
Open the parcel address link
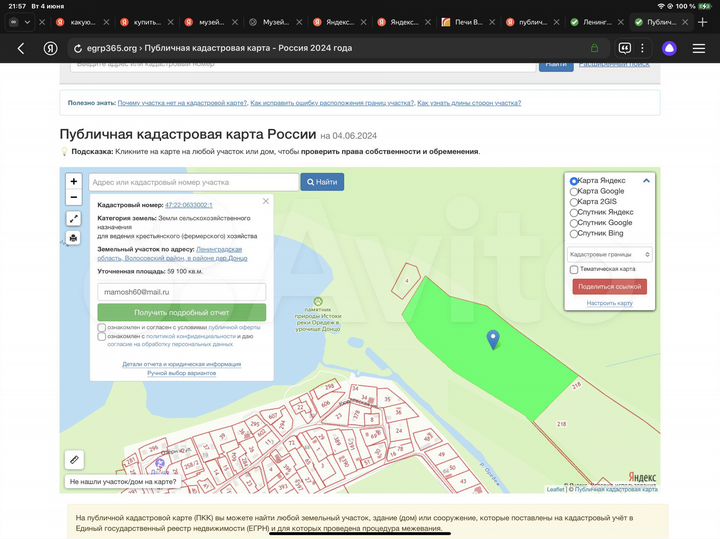[172, 254]
